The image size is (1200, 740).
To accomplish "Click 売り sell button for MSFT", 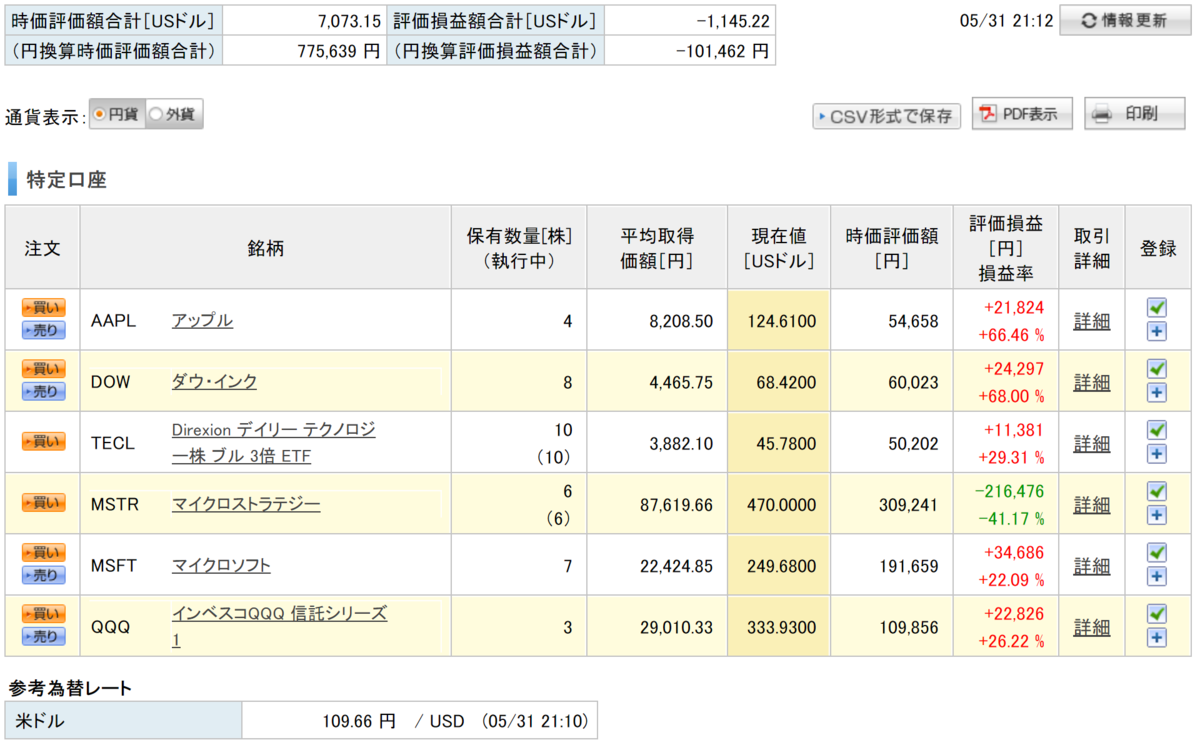I will pyautogui.click(x=43, y=575).
